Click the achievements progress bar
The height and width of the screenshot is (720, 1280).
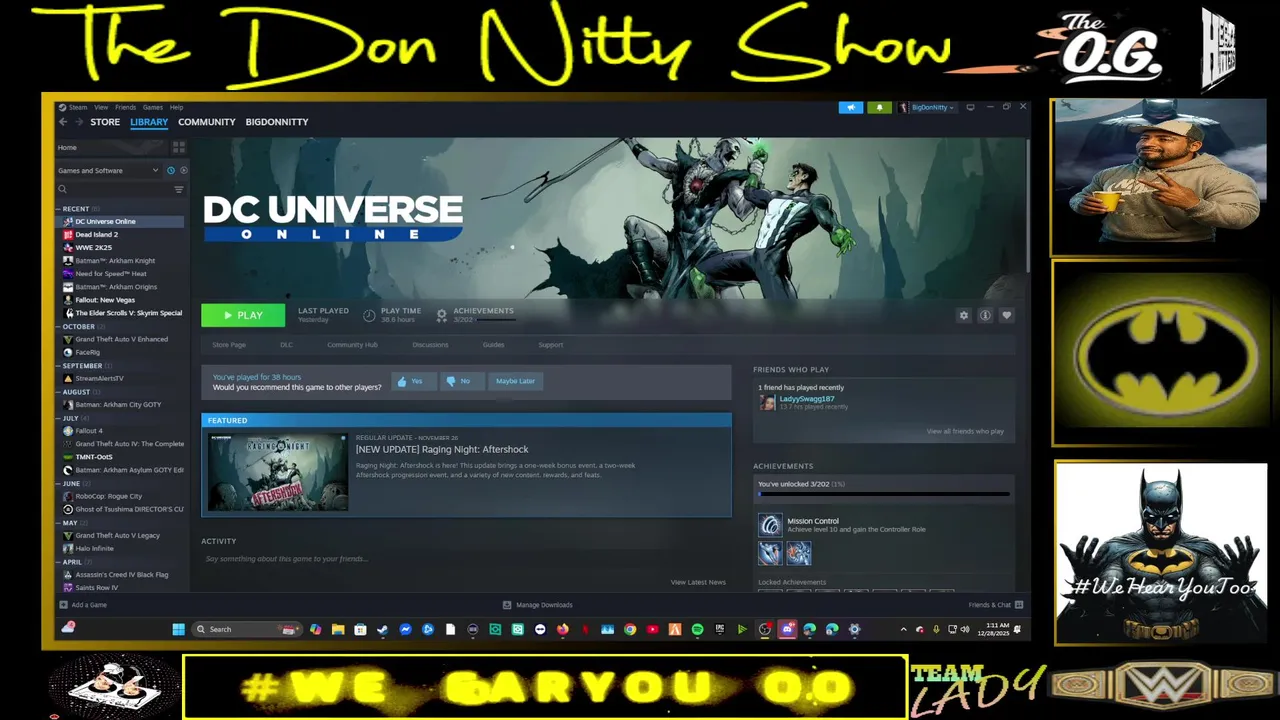(x=883, y=494)
